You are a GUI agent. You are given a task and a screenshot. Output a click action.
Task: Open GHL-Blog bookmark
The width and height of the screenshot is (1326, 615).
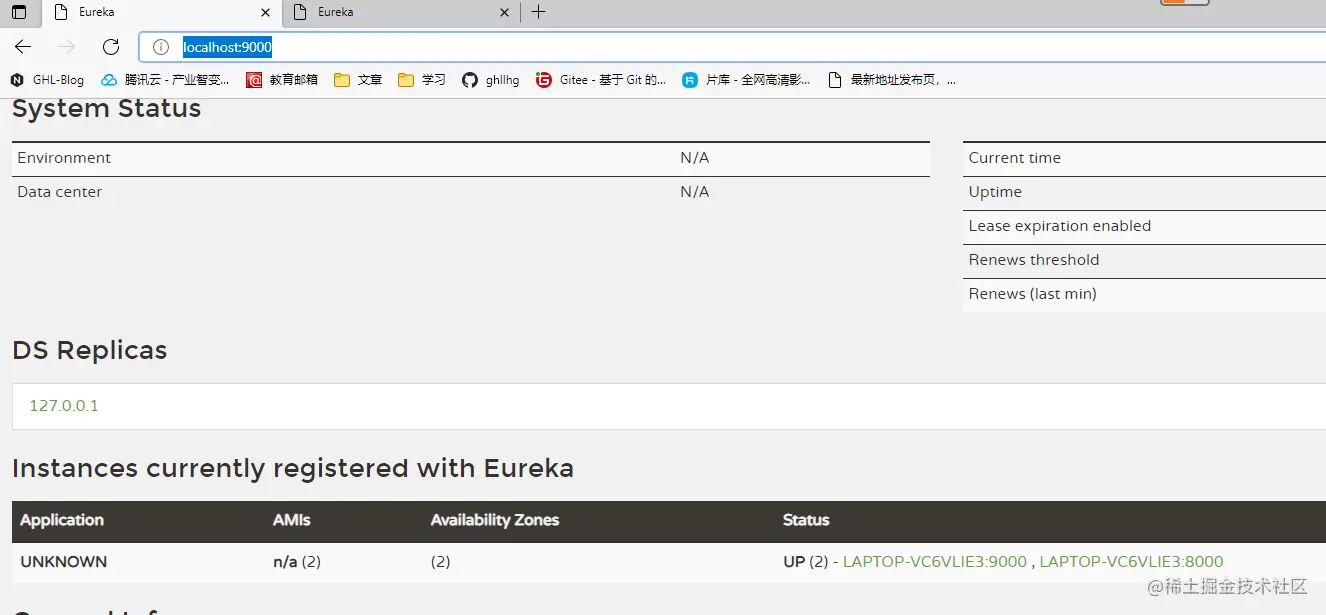48,80
